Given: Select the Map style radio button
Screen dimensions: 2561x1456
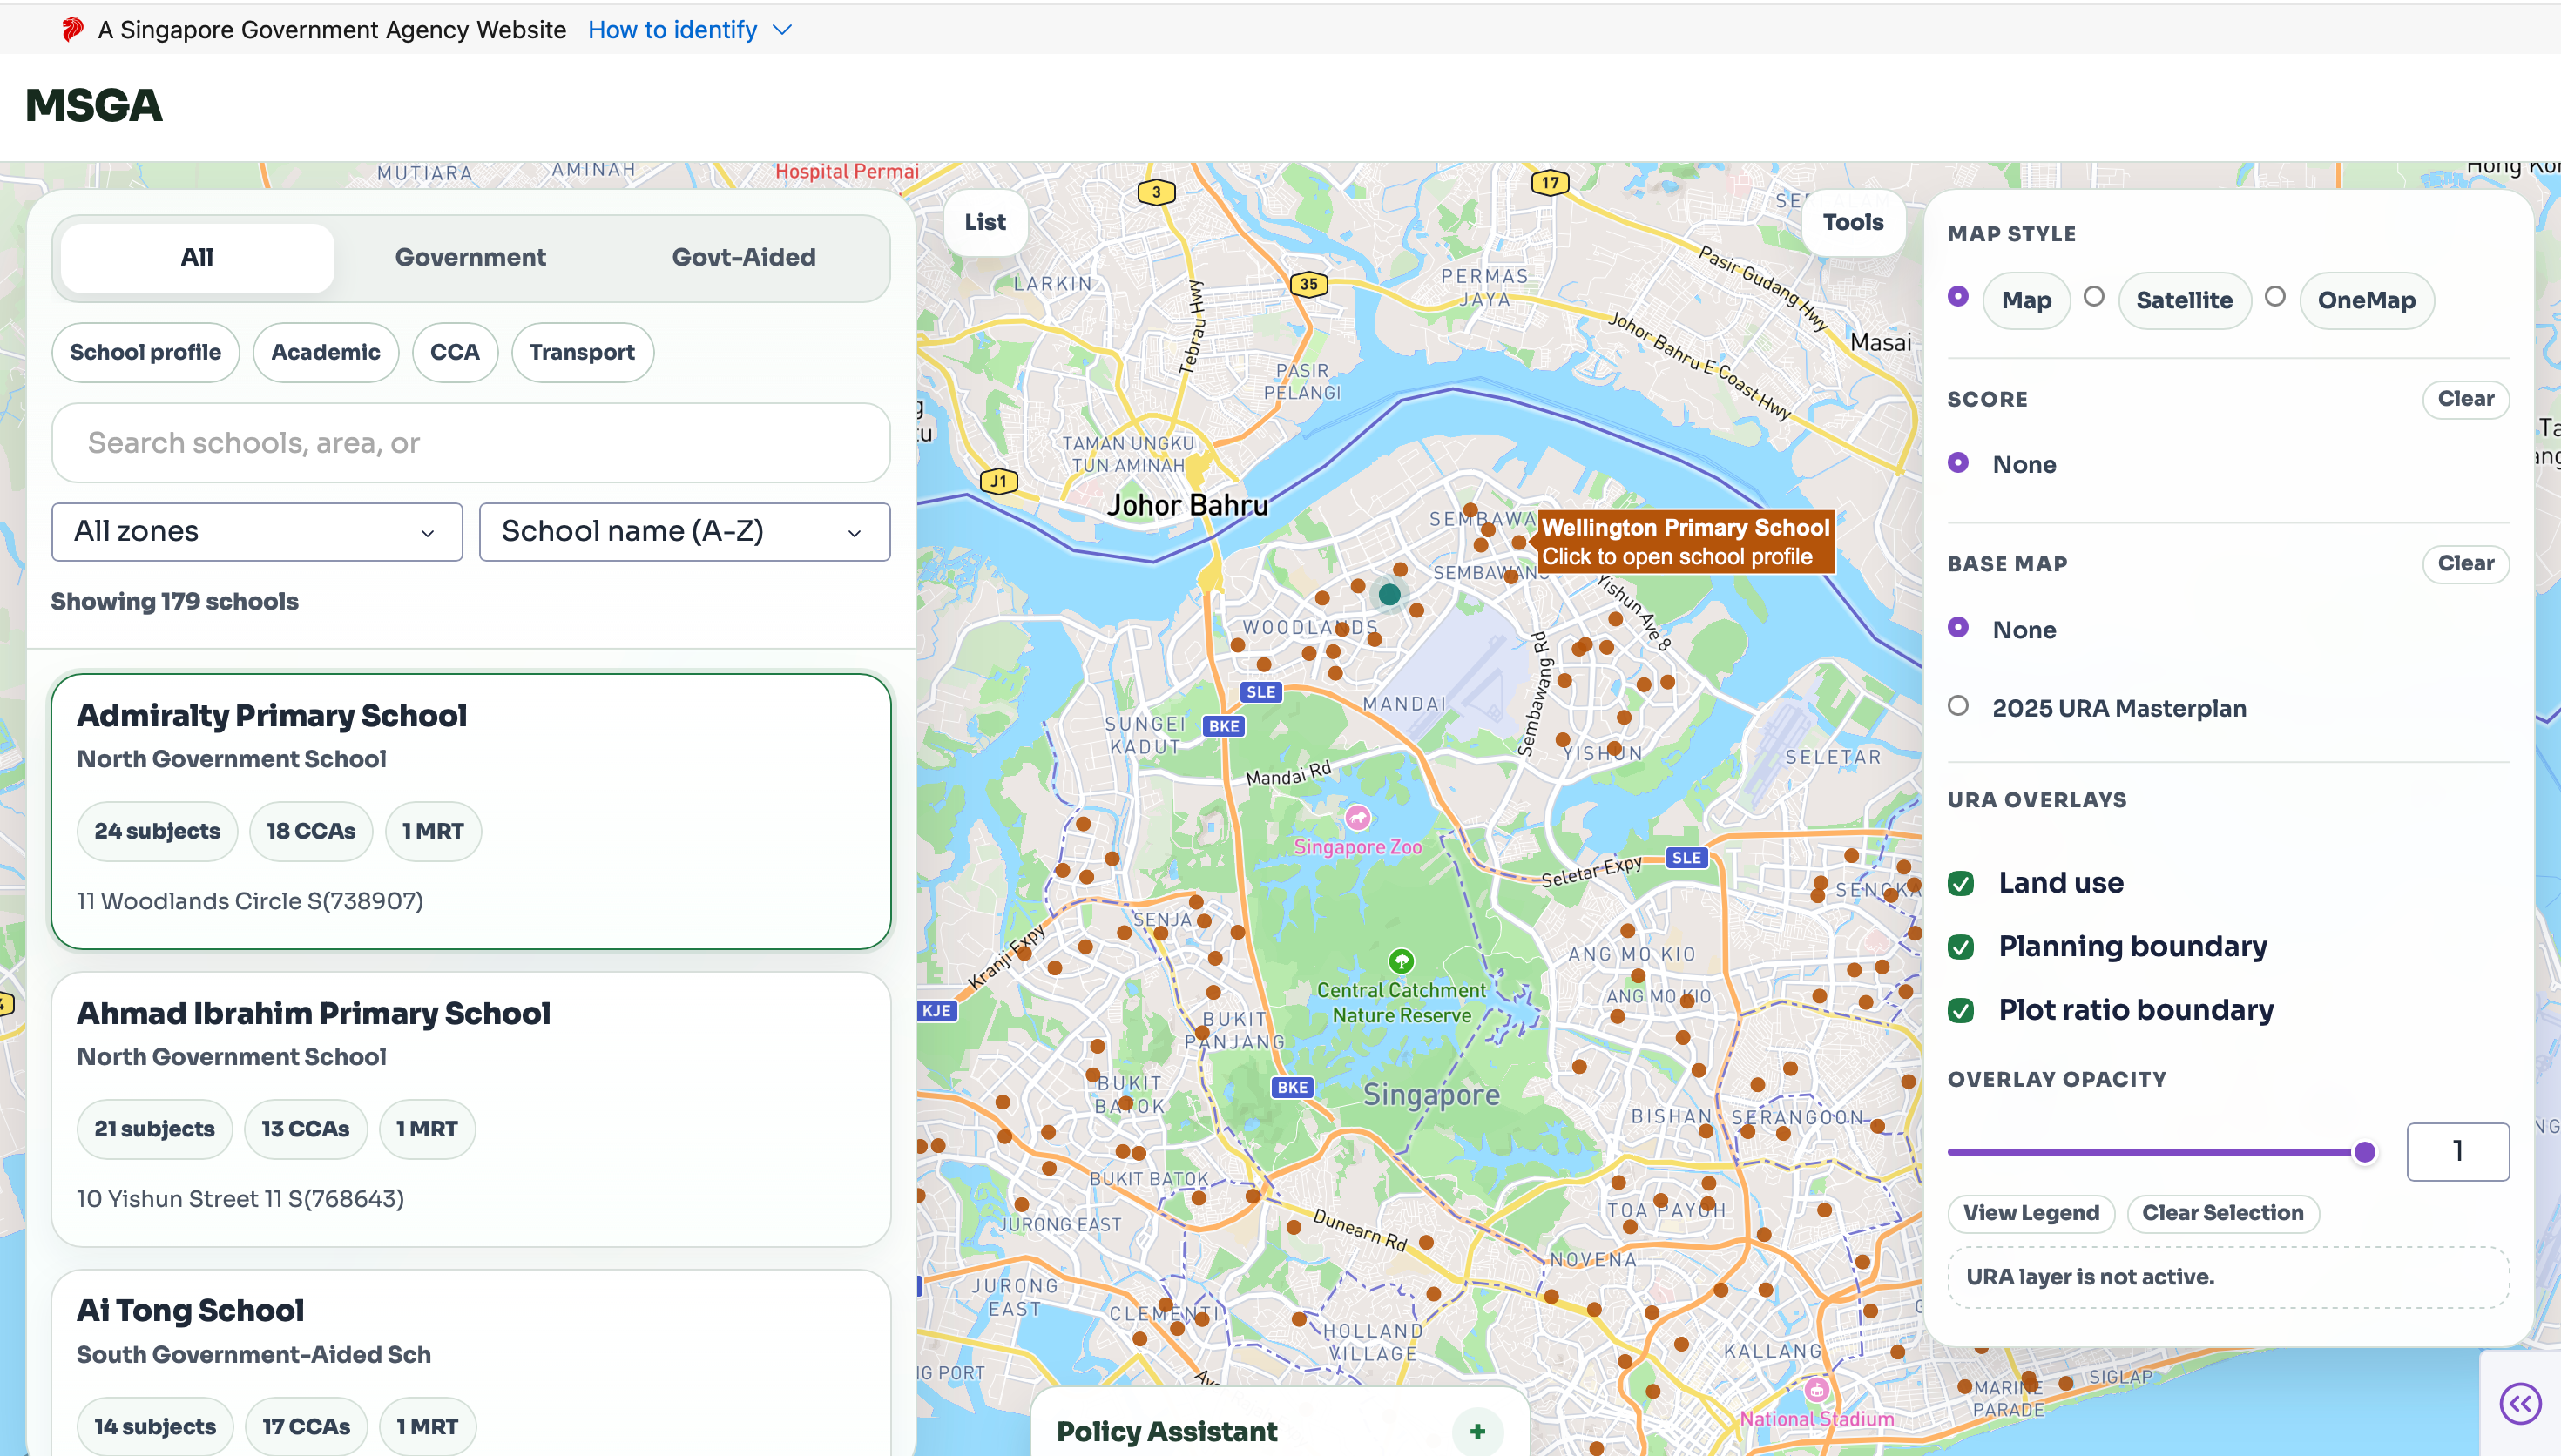Looking at the screenshot, I should coord(1958,297).
